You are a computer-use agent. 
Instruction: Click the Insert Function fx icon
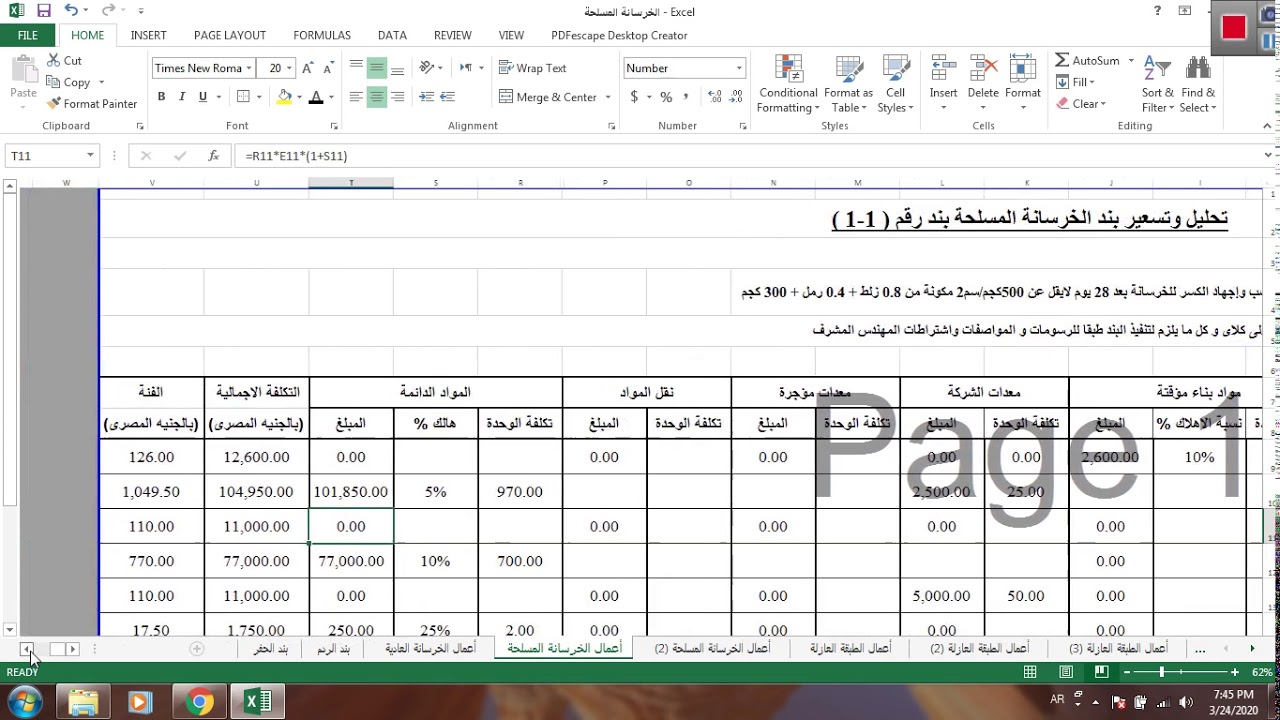coord(213,156)
